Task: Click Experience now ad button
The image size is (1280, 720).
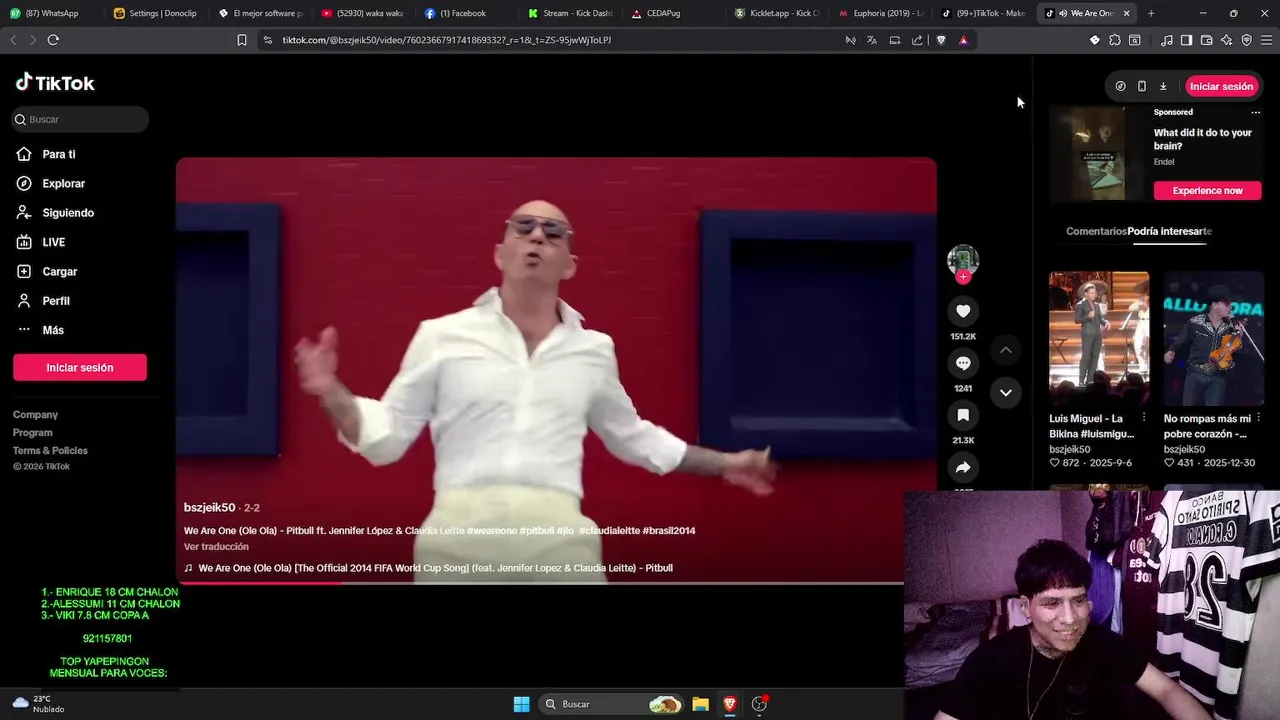Action: tap(1207, 190)
